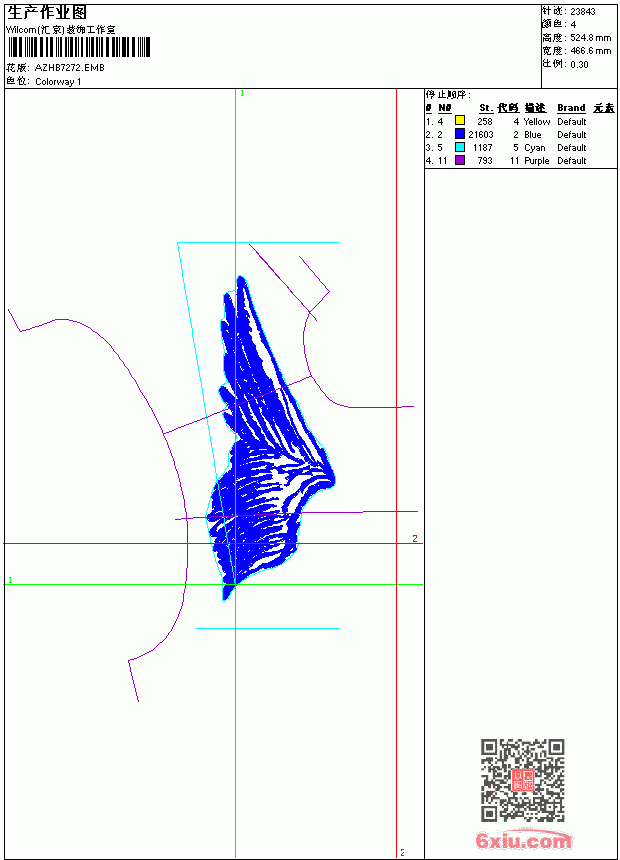Click the barcode under the Wilcom title
Image resolution: width=620 pixels, height=860 pixels.
[x=78, y=47]
